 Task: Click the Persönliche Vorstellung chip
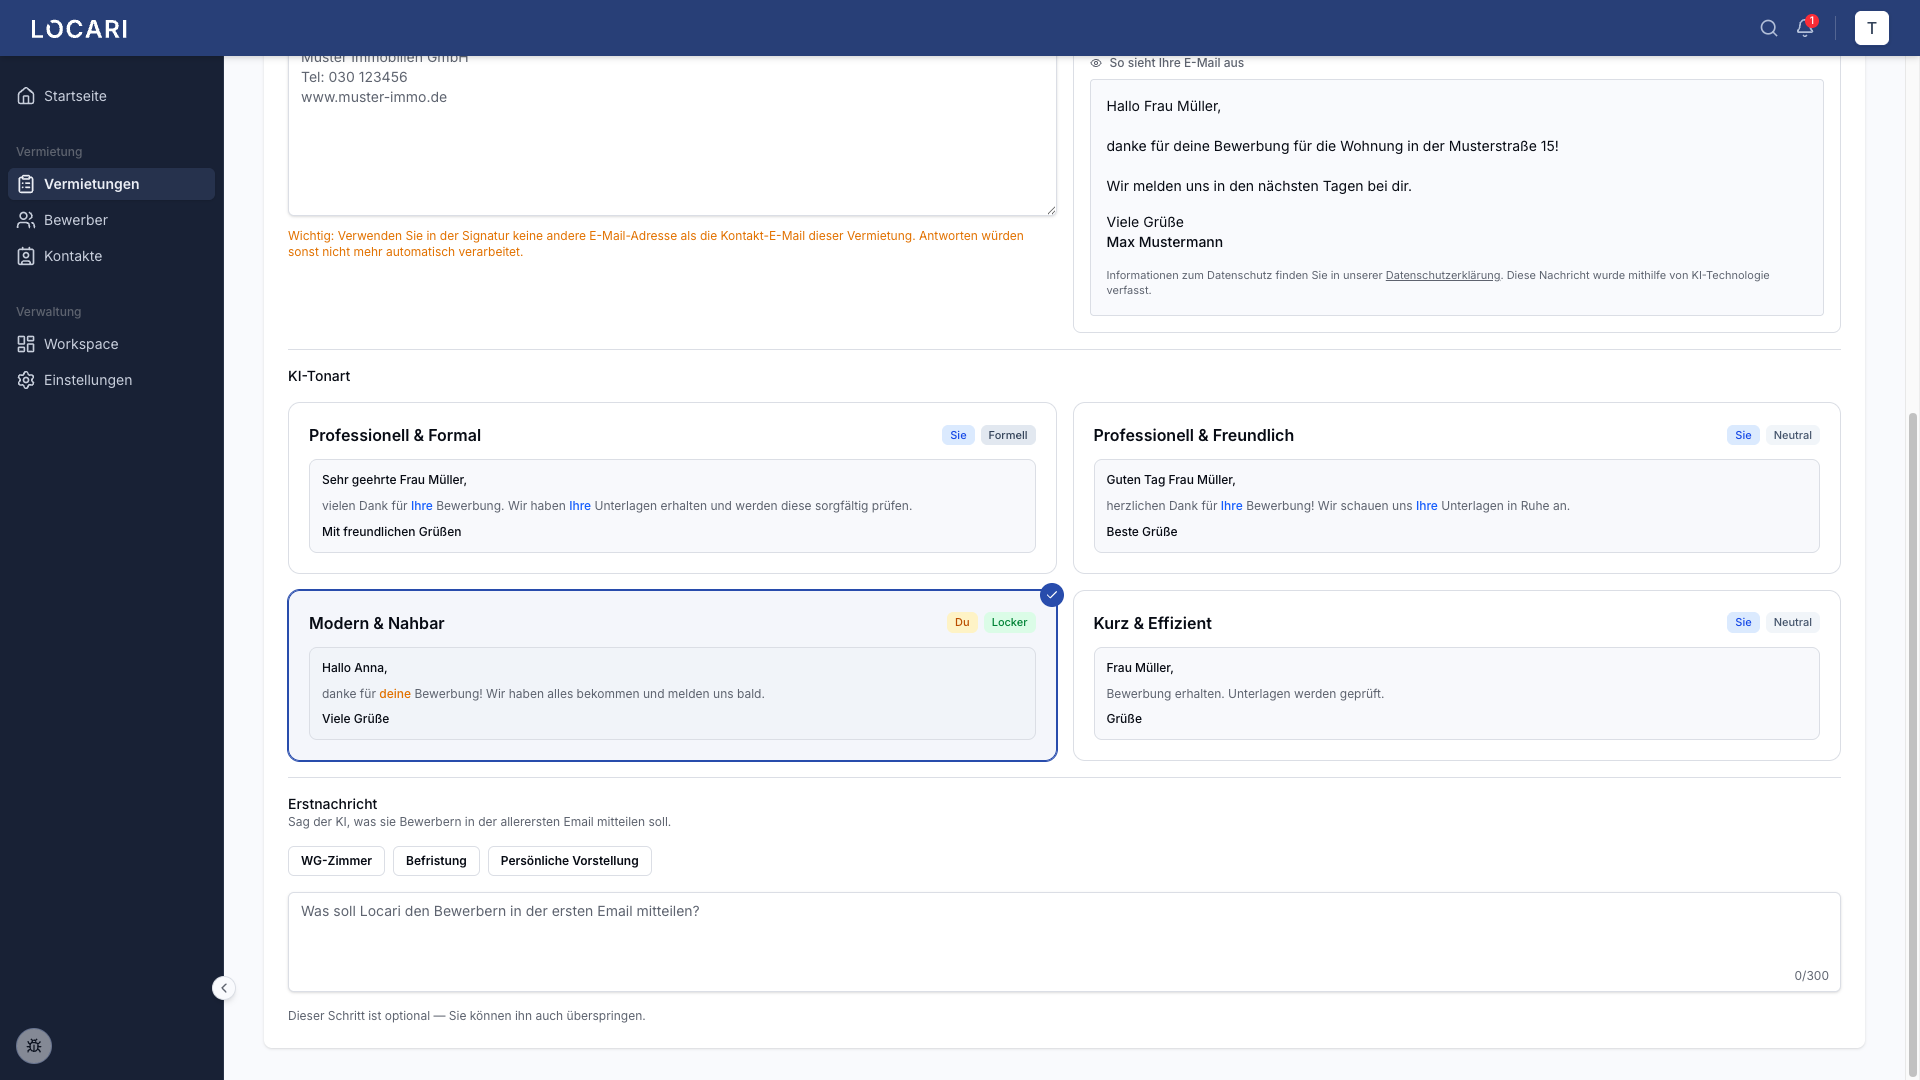coord(569,861)
